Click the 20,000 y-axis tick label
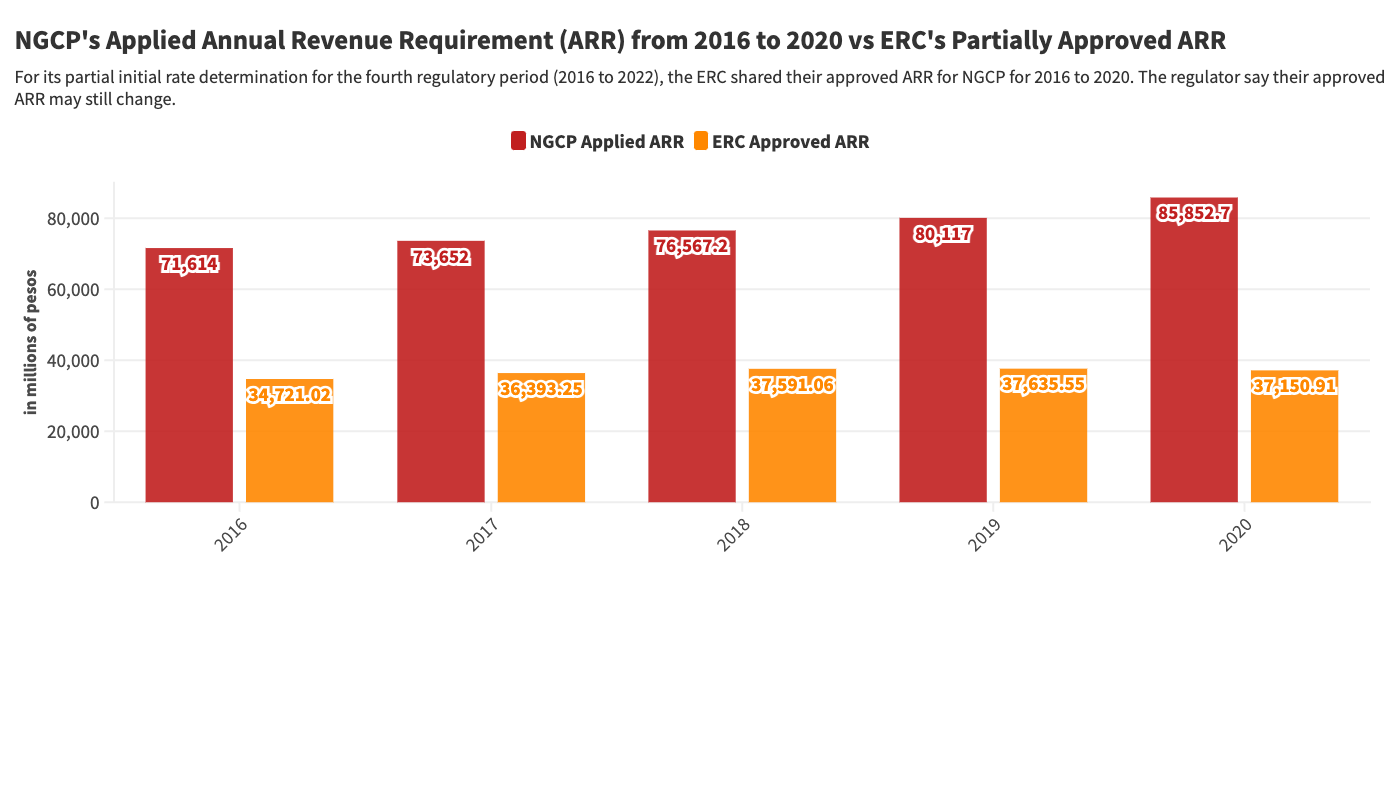The image size is (1400, 800). coord(75,432)
